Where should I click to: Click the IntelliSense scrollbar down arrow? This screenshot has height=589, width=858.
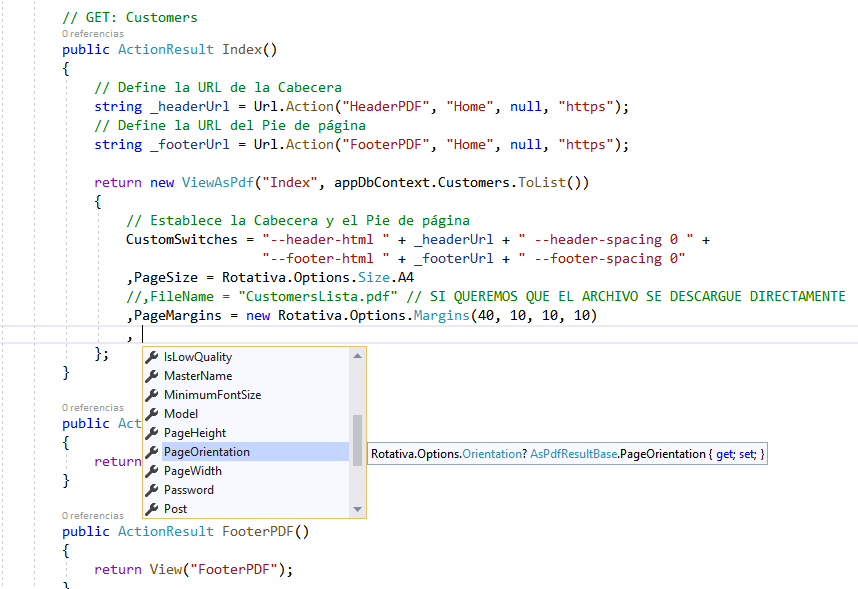pyautogui.click(x=357, y=509)
